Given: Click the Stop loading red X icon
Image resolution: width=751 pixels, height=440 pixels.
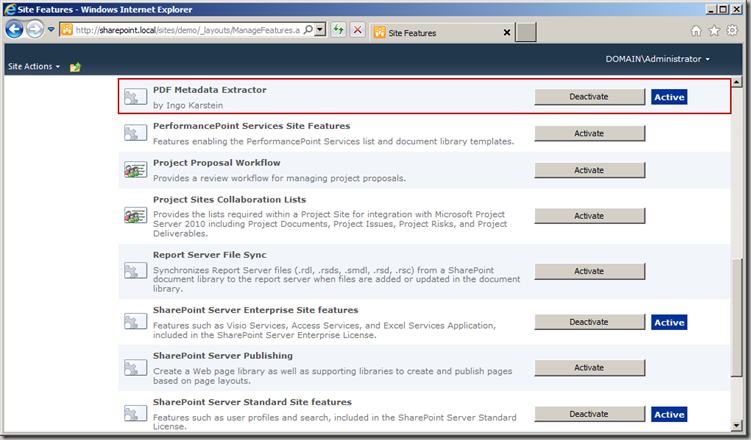Looking at the screenshot, I should [357, 30].
